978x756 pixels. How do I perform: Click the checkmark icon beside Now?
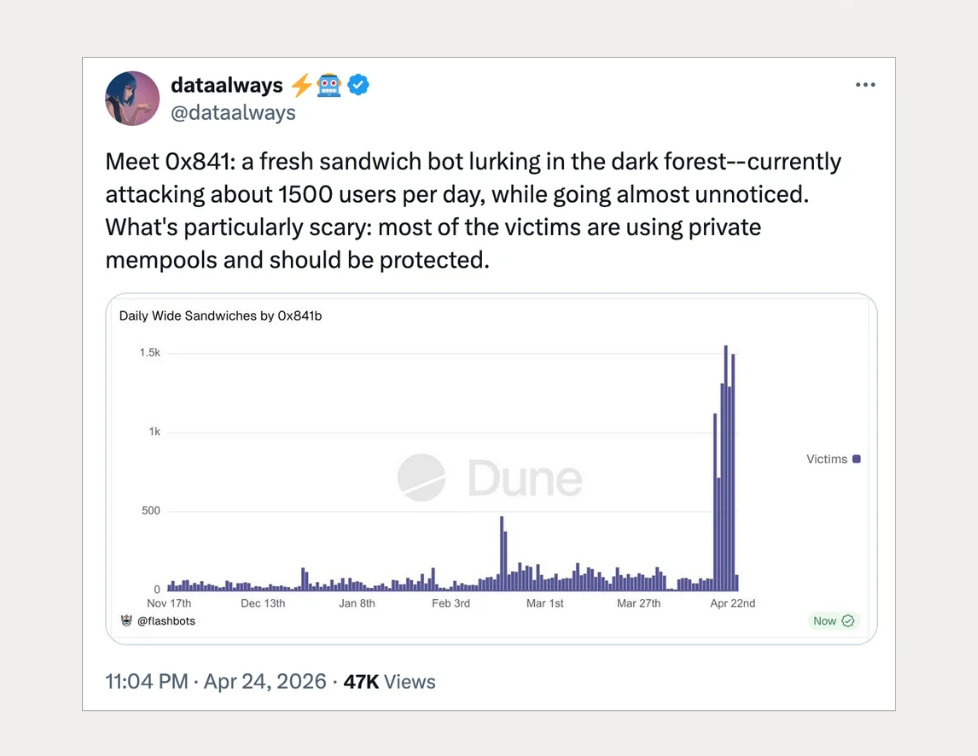click(848, 621)
